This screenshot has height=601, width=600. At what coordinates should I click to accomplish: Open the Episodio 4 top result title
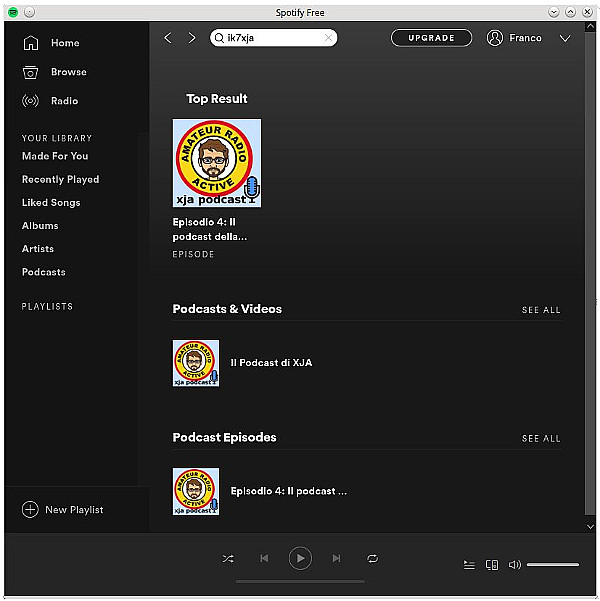tap(210, 229)
